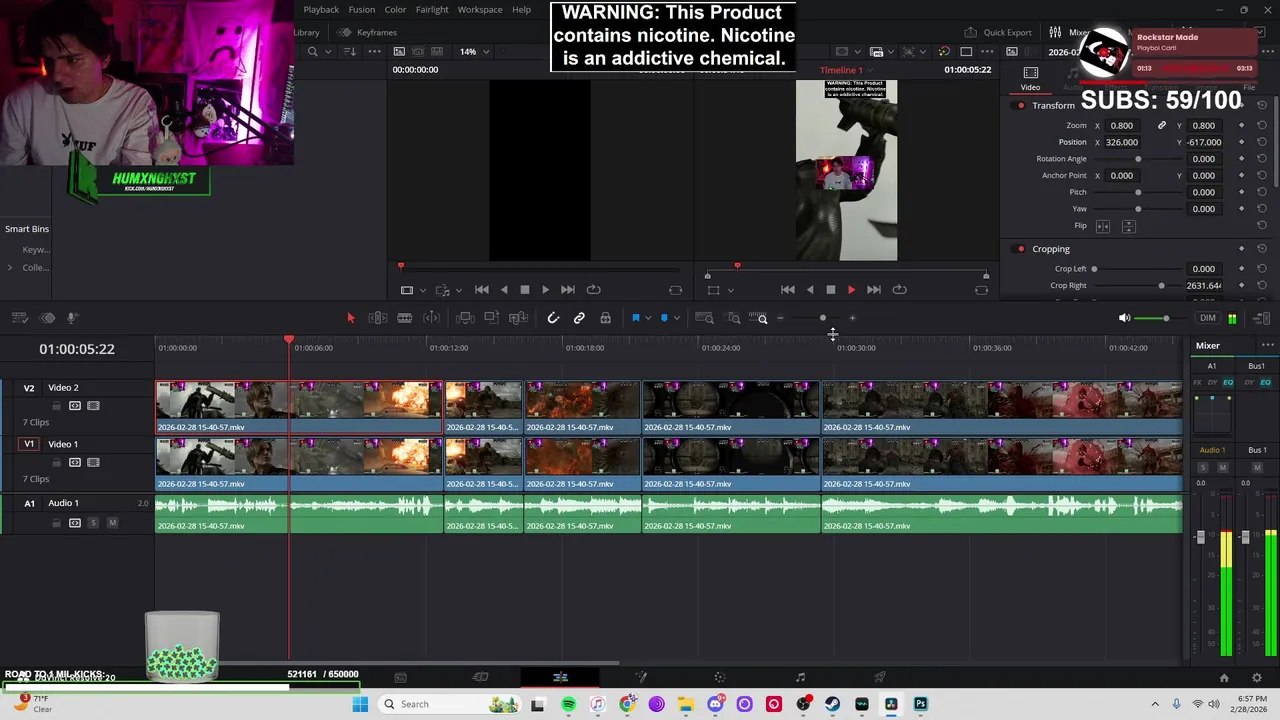This screenshot has width=1280, height=720.
Task: Open the Video tab in Inspector
Action: click(x=1030, y=79)
